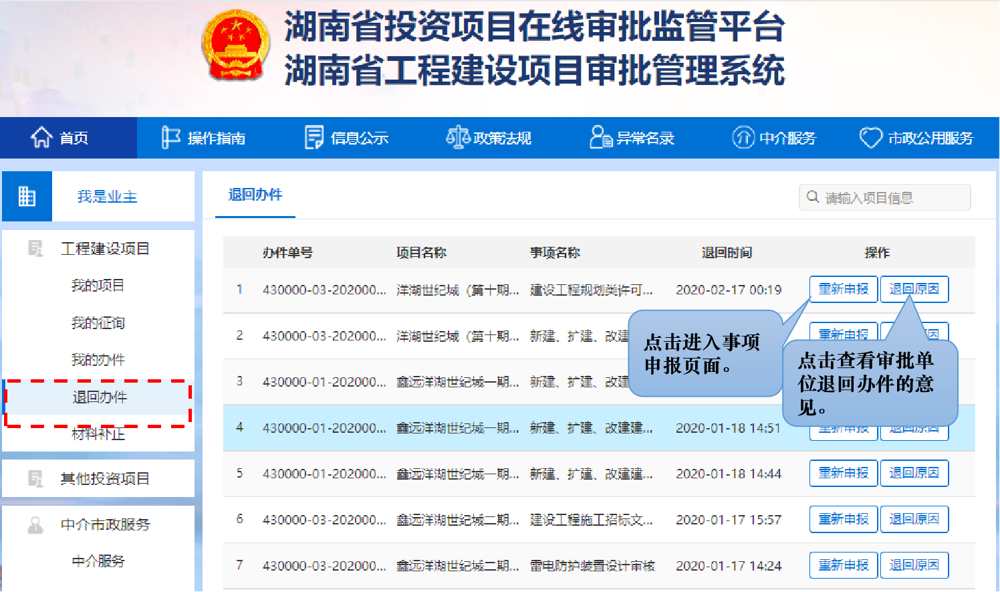Click the 中介服务 circle icon
1000x592 pixels.
(x=743, y=138)
